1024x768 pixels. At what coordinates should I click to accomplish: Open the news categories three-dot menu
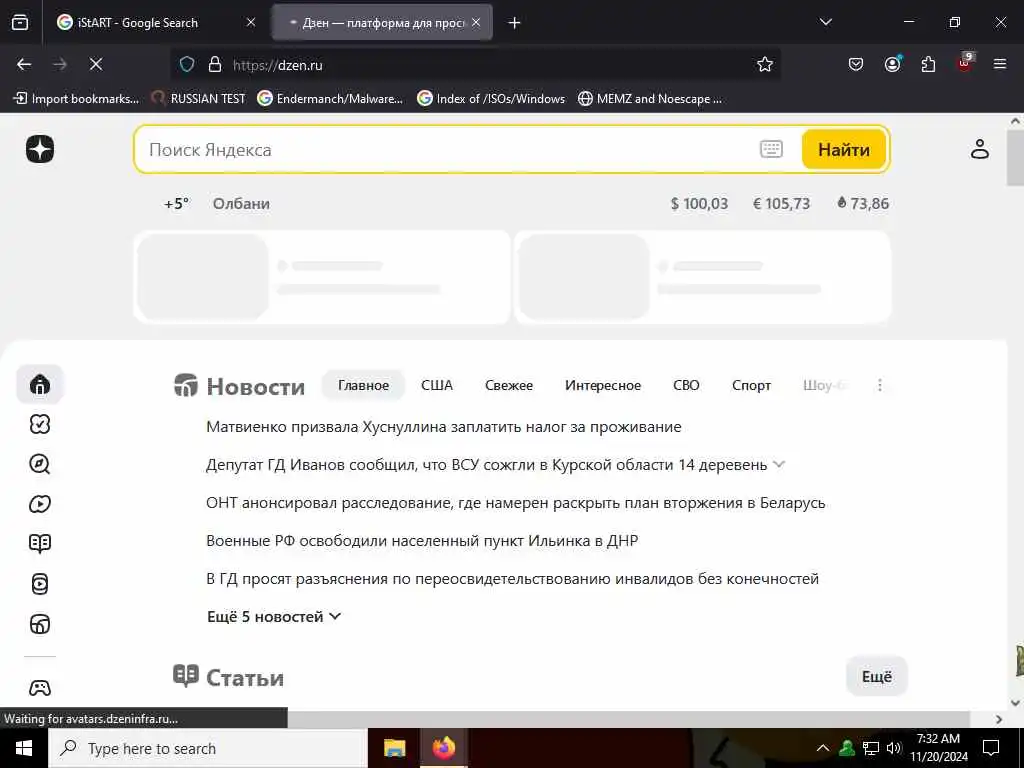click(880, 385)
